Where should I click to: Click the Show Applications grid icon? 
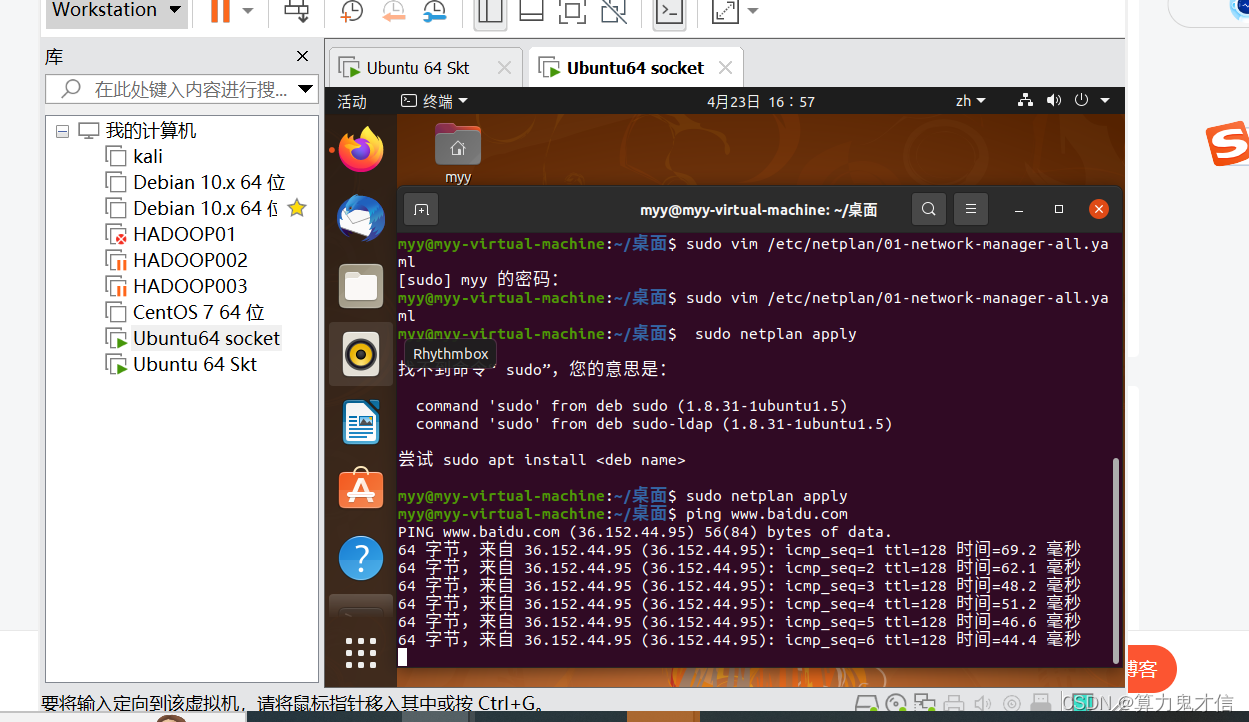pos(360,652)
